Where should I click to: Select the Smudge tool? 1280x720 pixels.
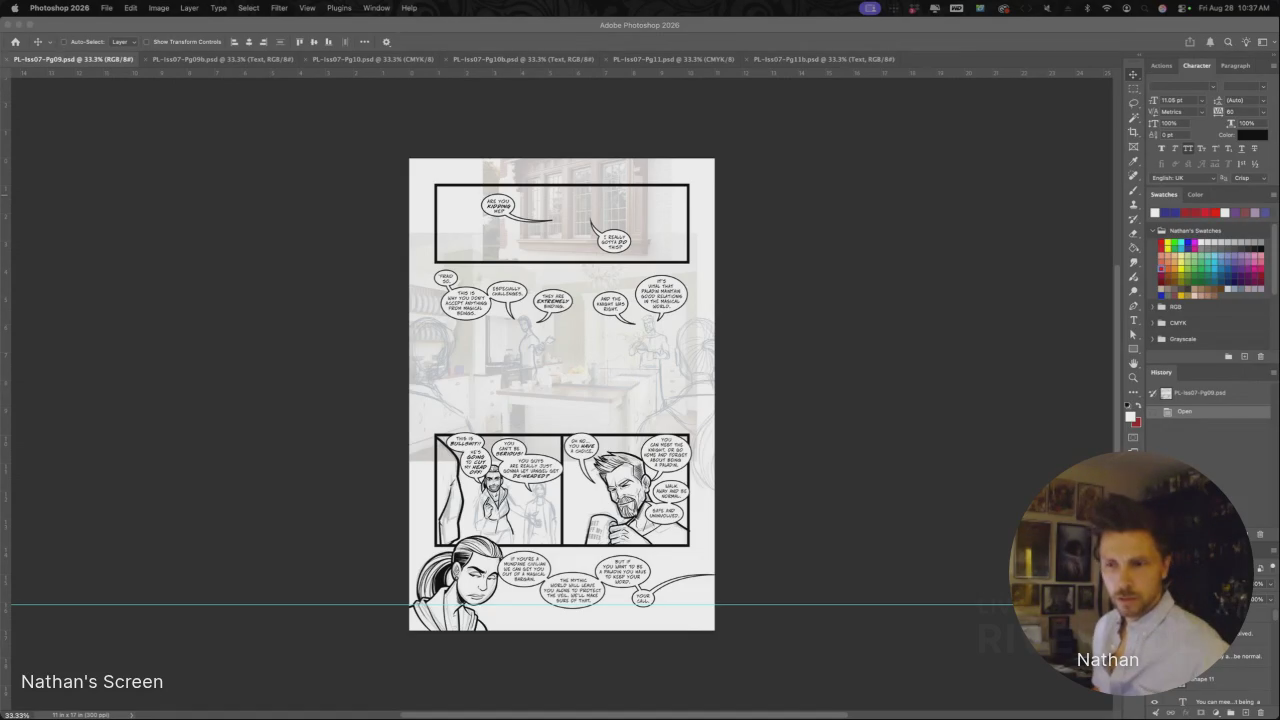pyautogui.click(x=1133, y=263)
